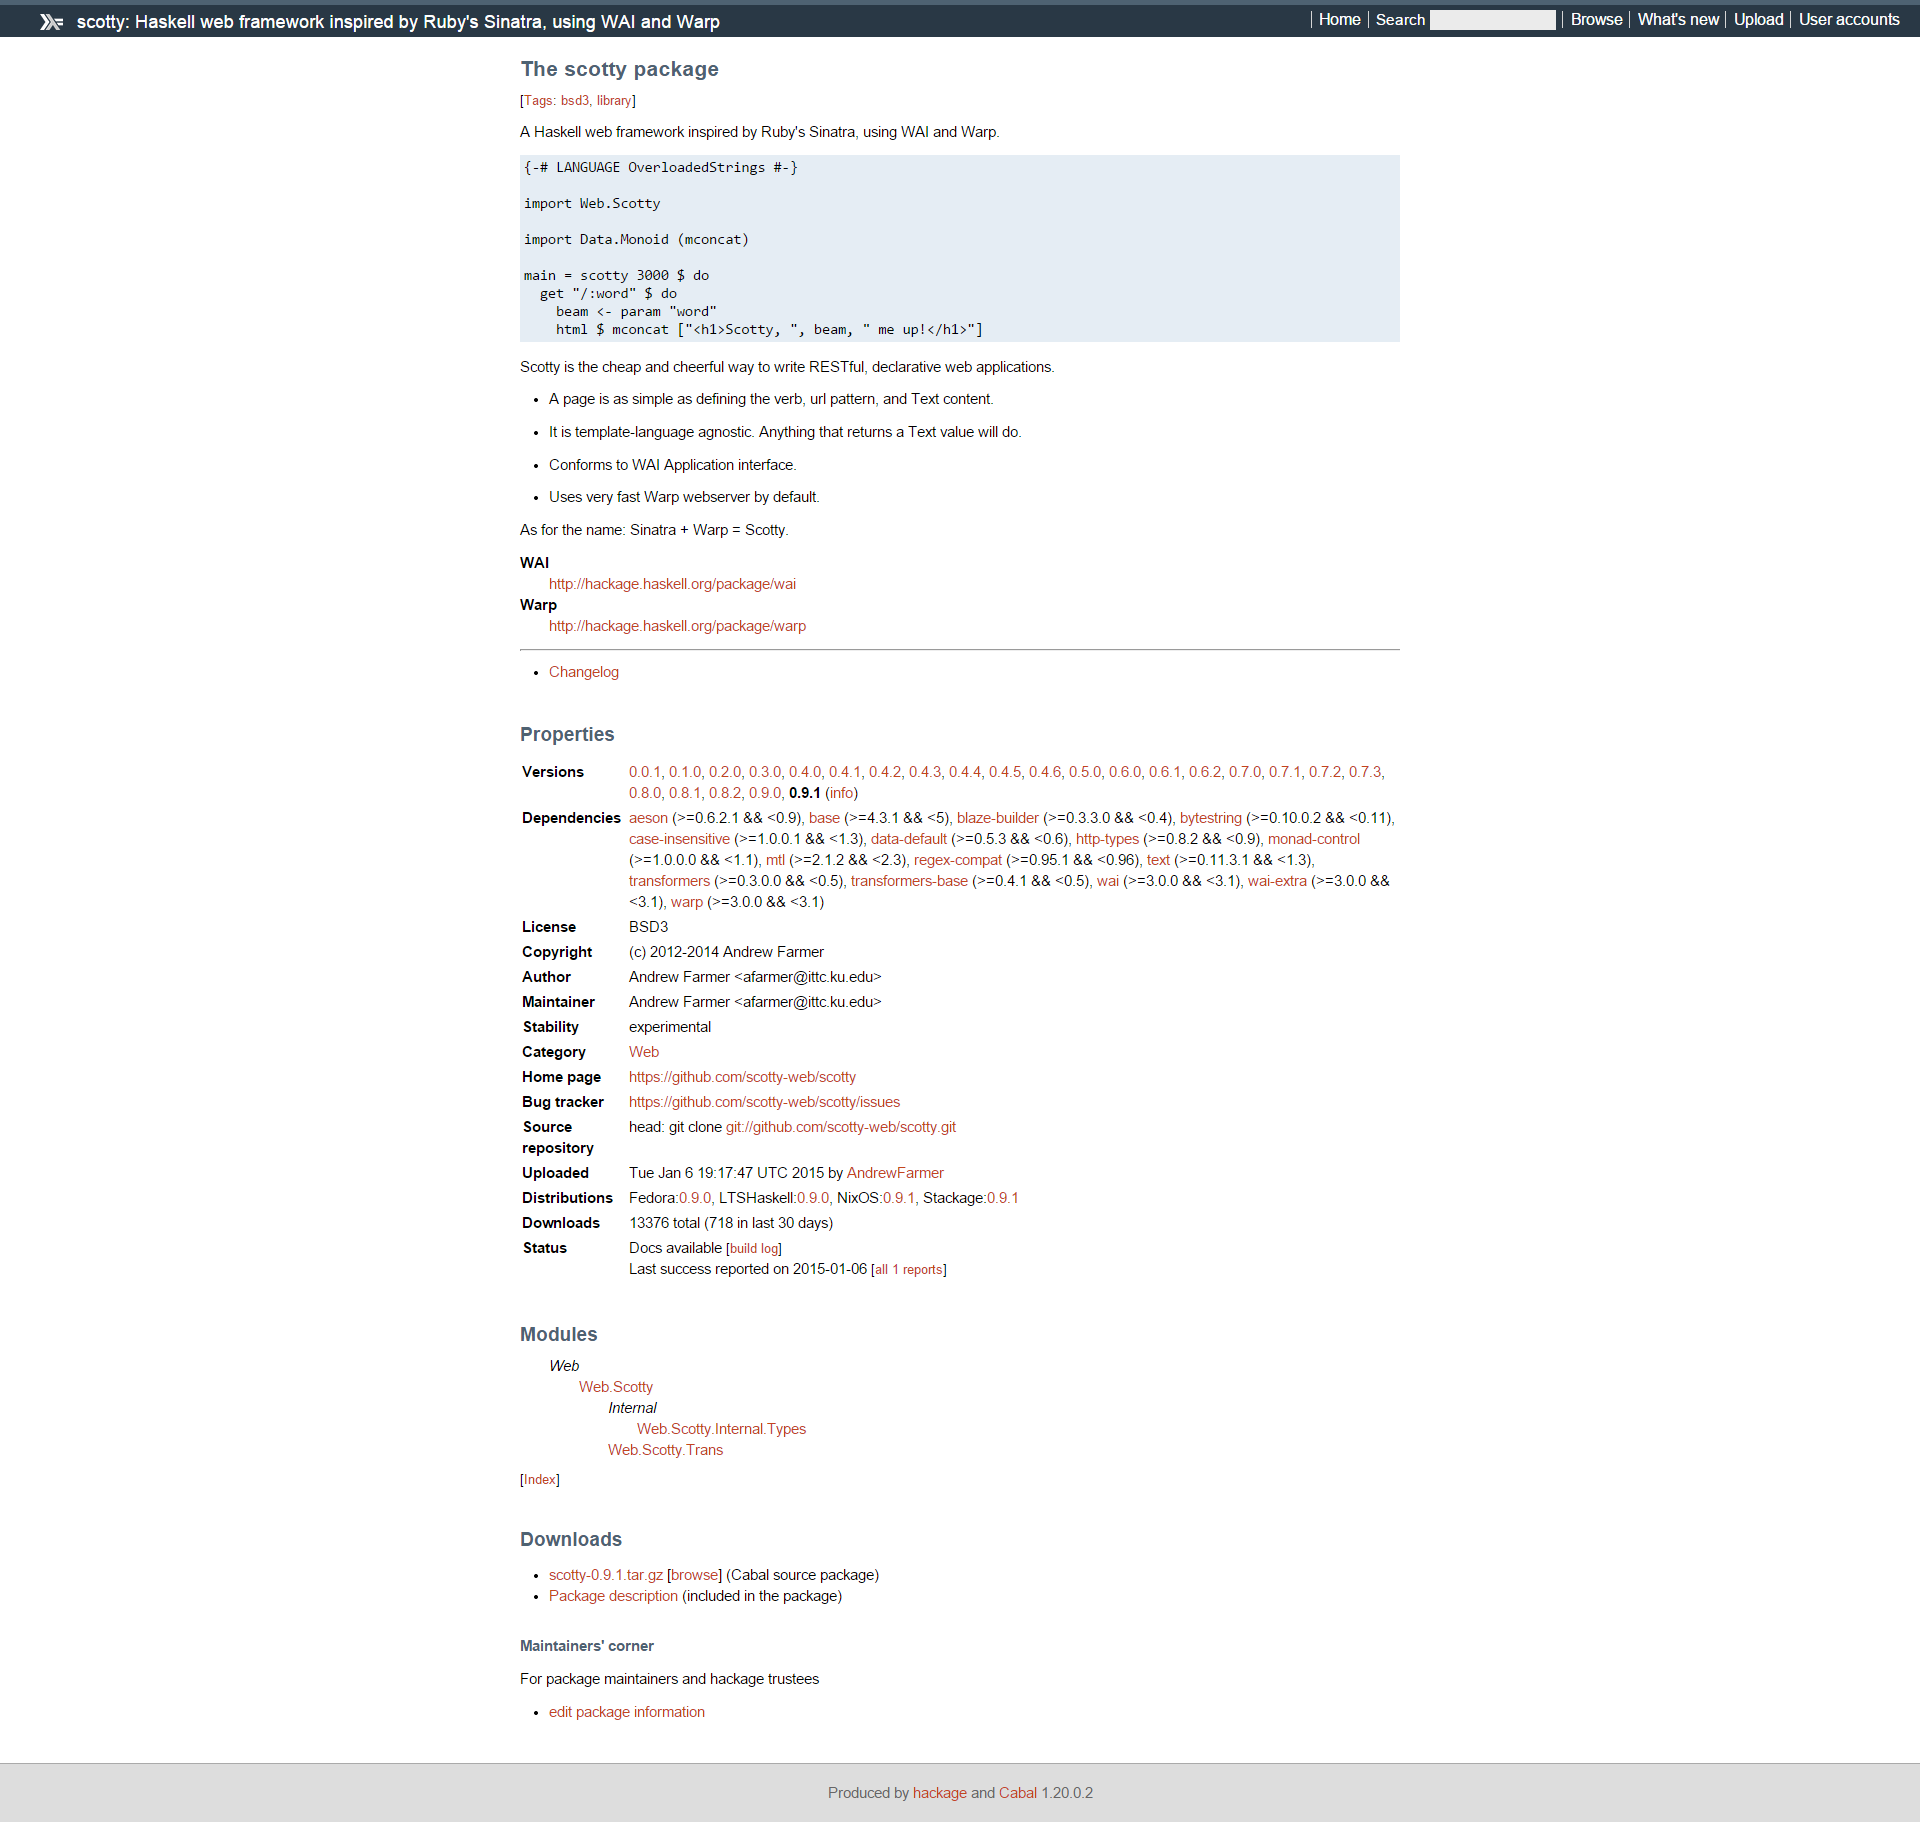Open Stackage 0.9.1 distribution link
This screenshot has width=1920, height=1823.
(1003, 1198)
